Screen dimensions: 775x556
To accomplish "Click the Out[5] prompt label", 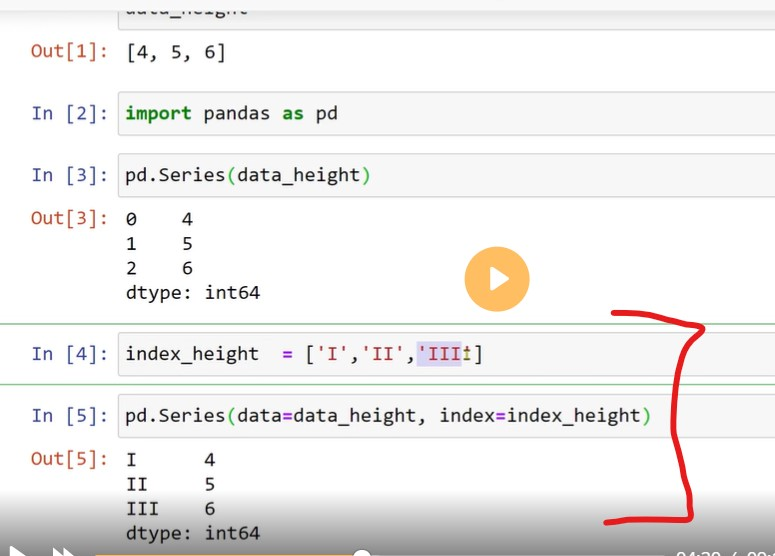I will 69,460.
